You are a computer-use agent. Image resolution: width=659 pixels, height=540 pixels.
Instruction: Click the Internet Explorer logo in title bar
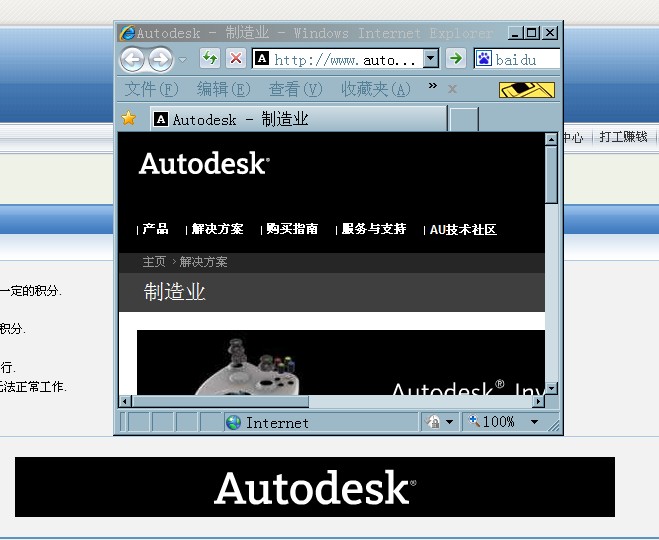click(x=127, y=33)
